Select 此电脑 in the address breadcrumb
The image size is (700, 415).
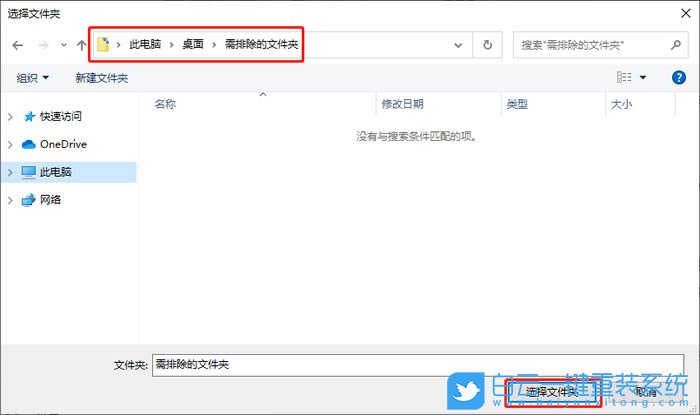click(145, 44)
